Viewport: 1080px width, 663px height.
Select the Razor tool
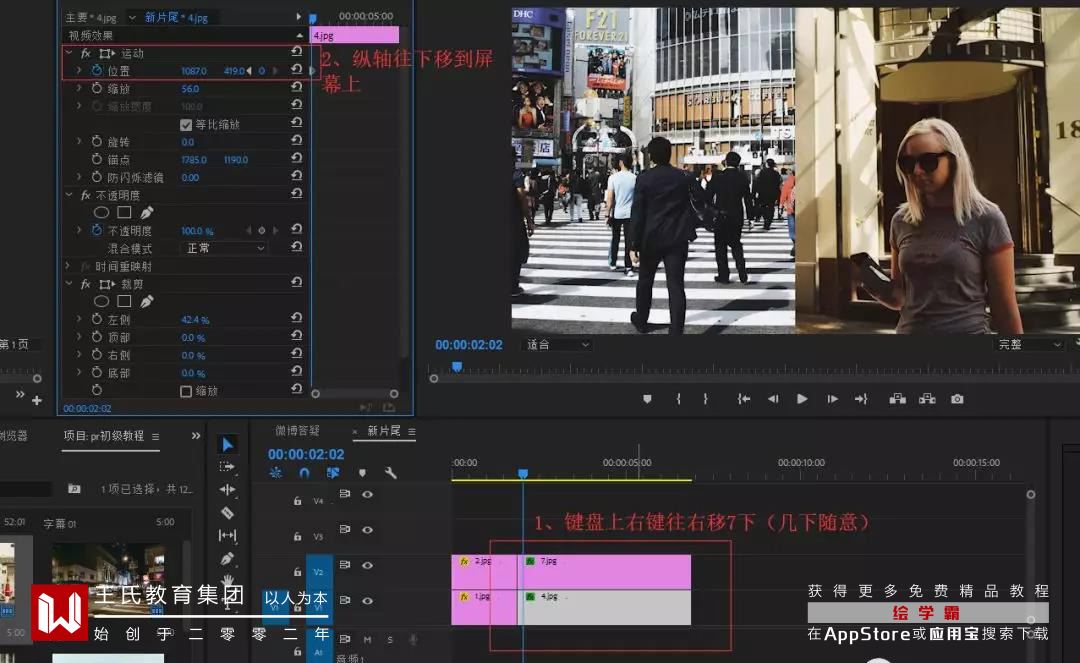coord(227,513)
